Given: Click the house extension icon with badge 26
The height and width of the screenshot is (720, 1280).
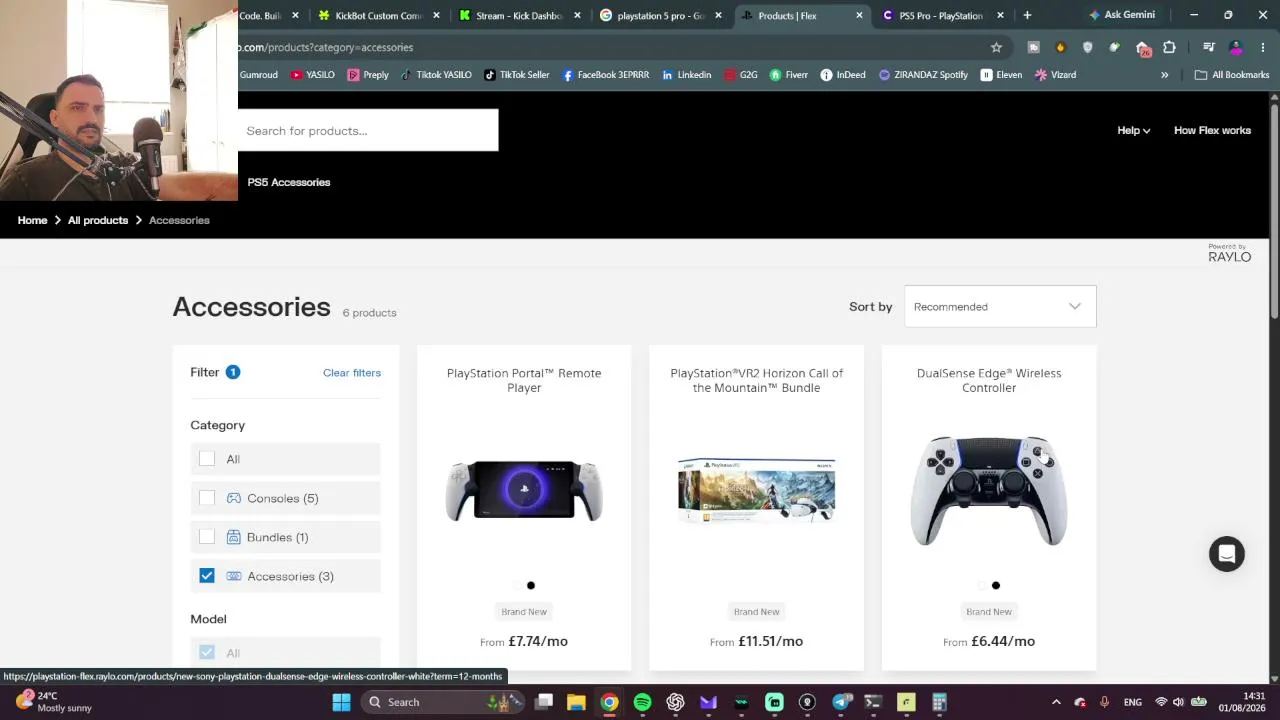Looking at the screenshot, I should tap(1143, 48).
